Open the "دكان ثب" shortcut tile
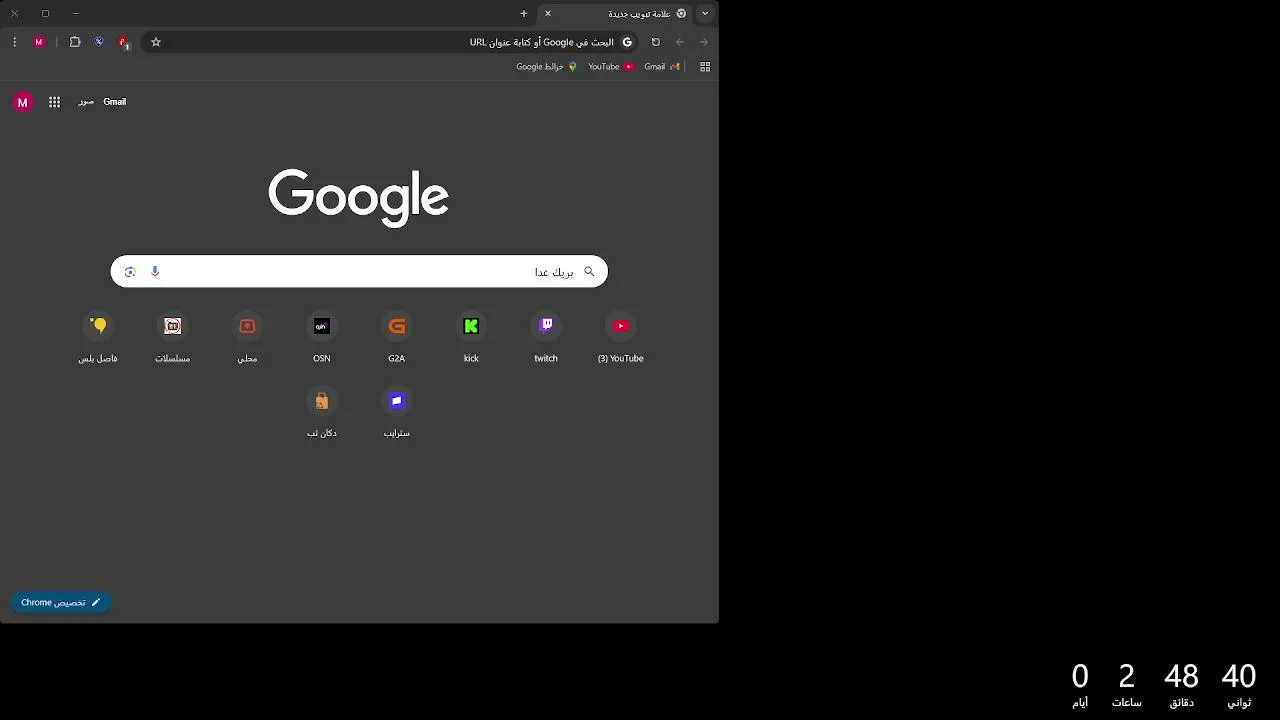 (322, 412)
